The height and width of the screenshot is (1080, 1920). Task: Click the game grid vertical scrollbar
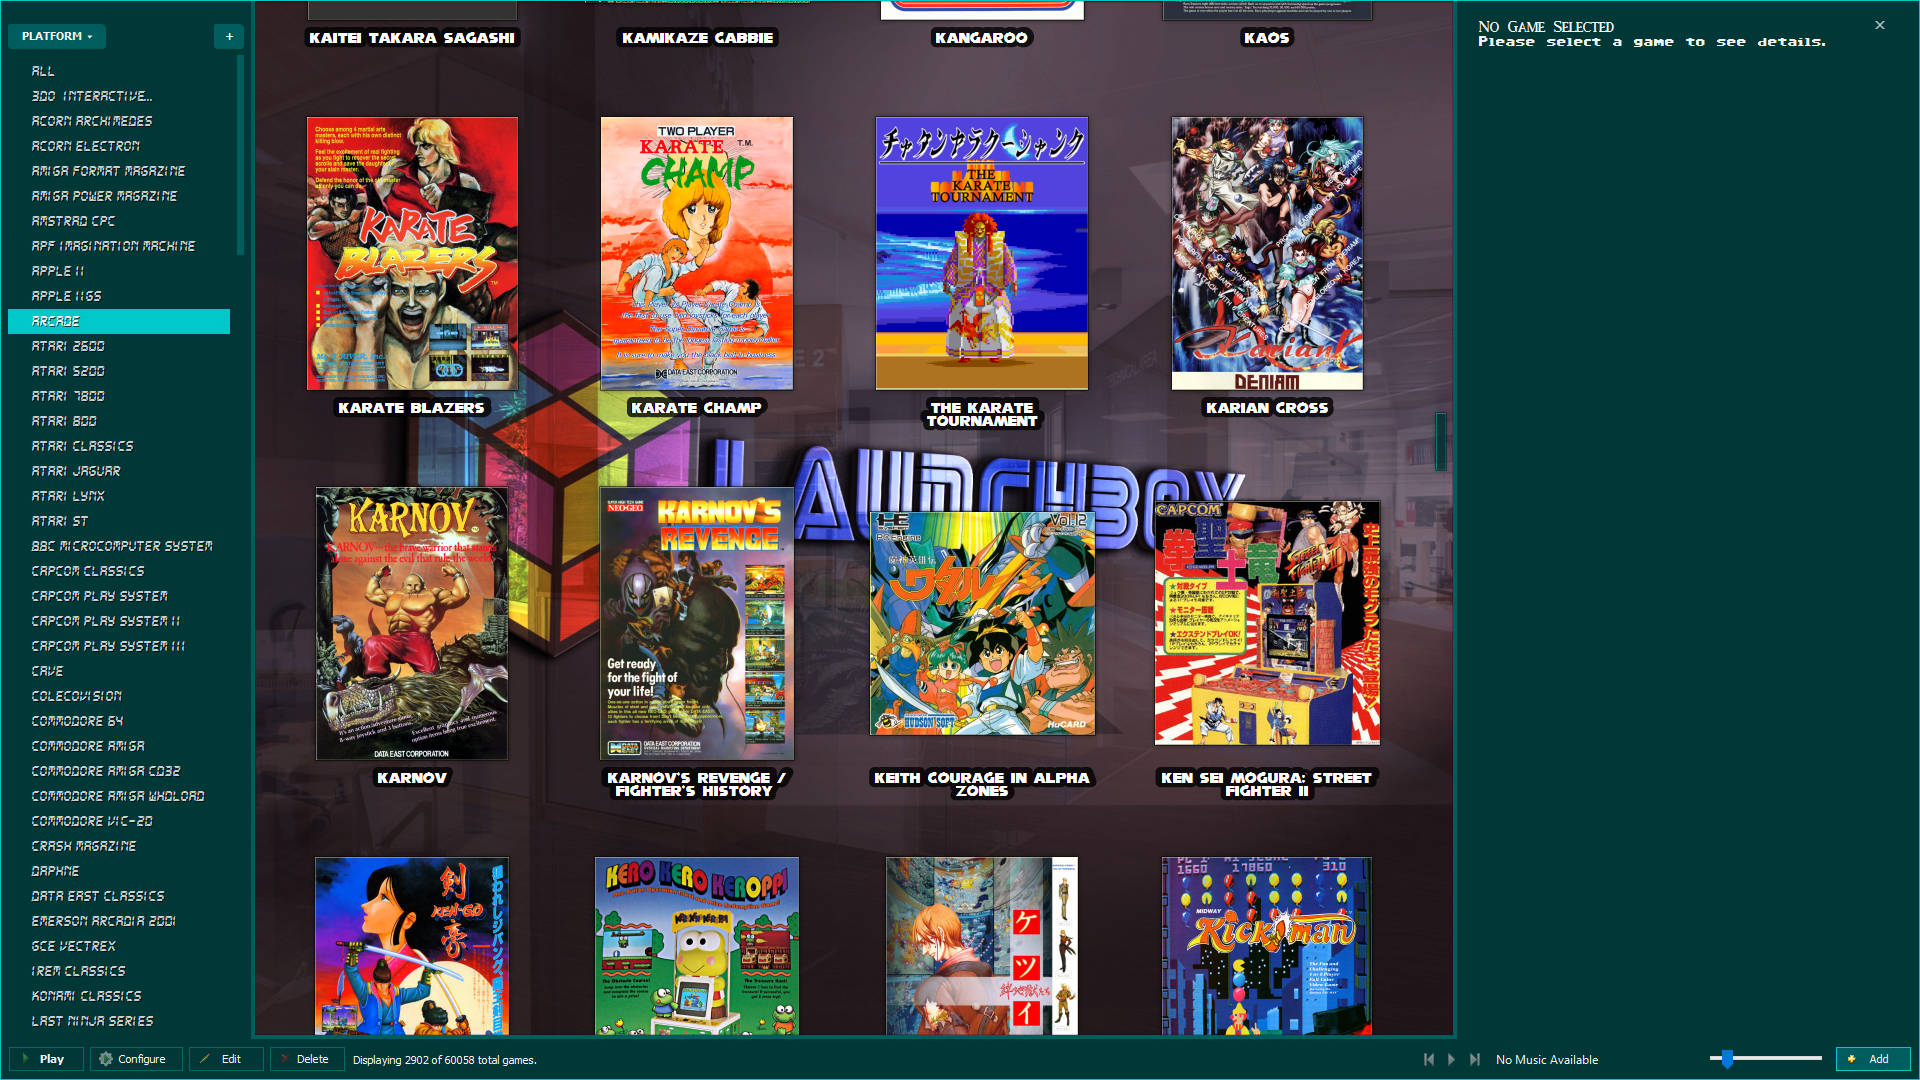[x=1441, y=441]
